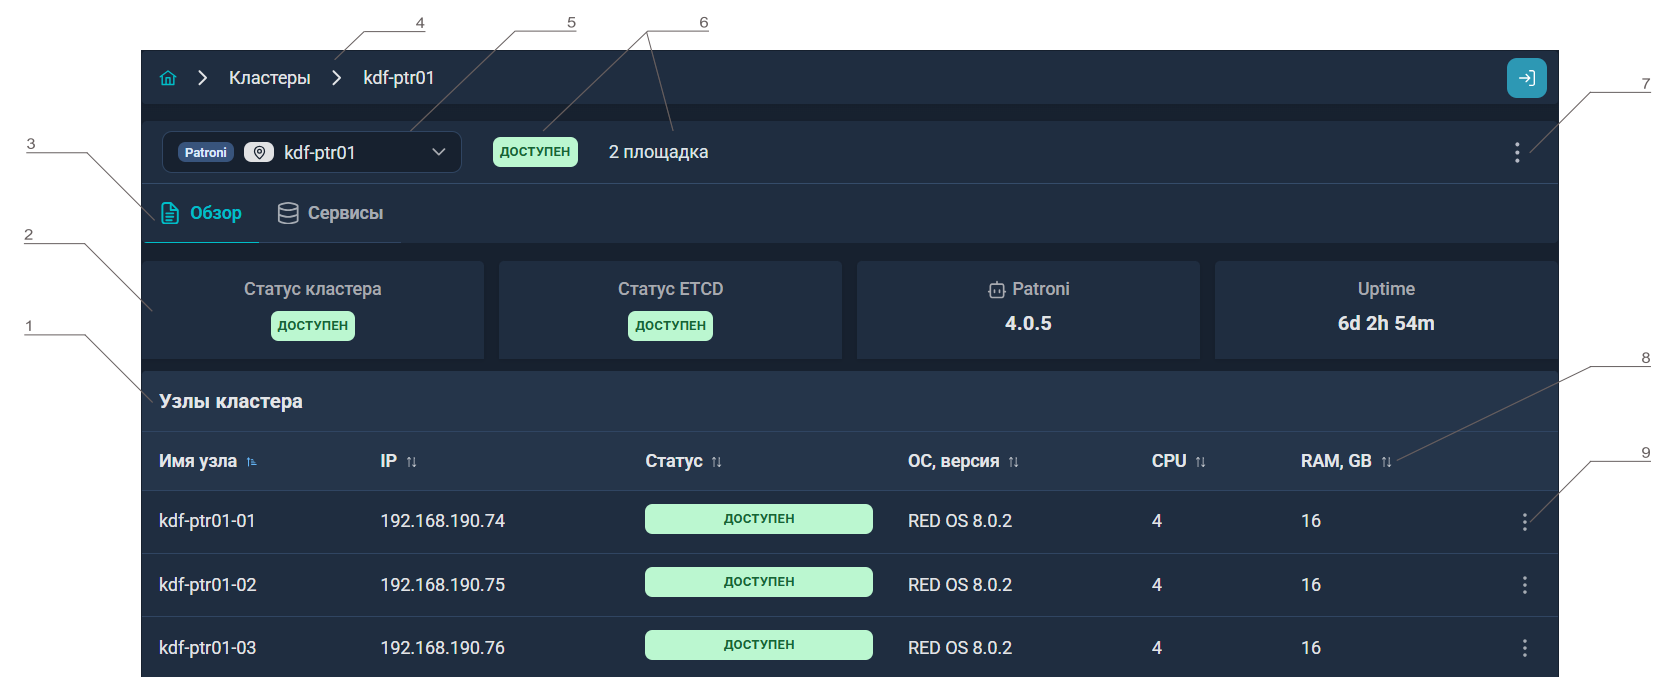Image resolution: width=1669 pixels, height=677 pixels.
Task: Click the Узлы кластера section heading
Action: 231,401
